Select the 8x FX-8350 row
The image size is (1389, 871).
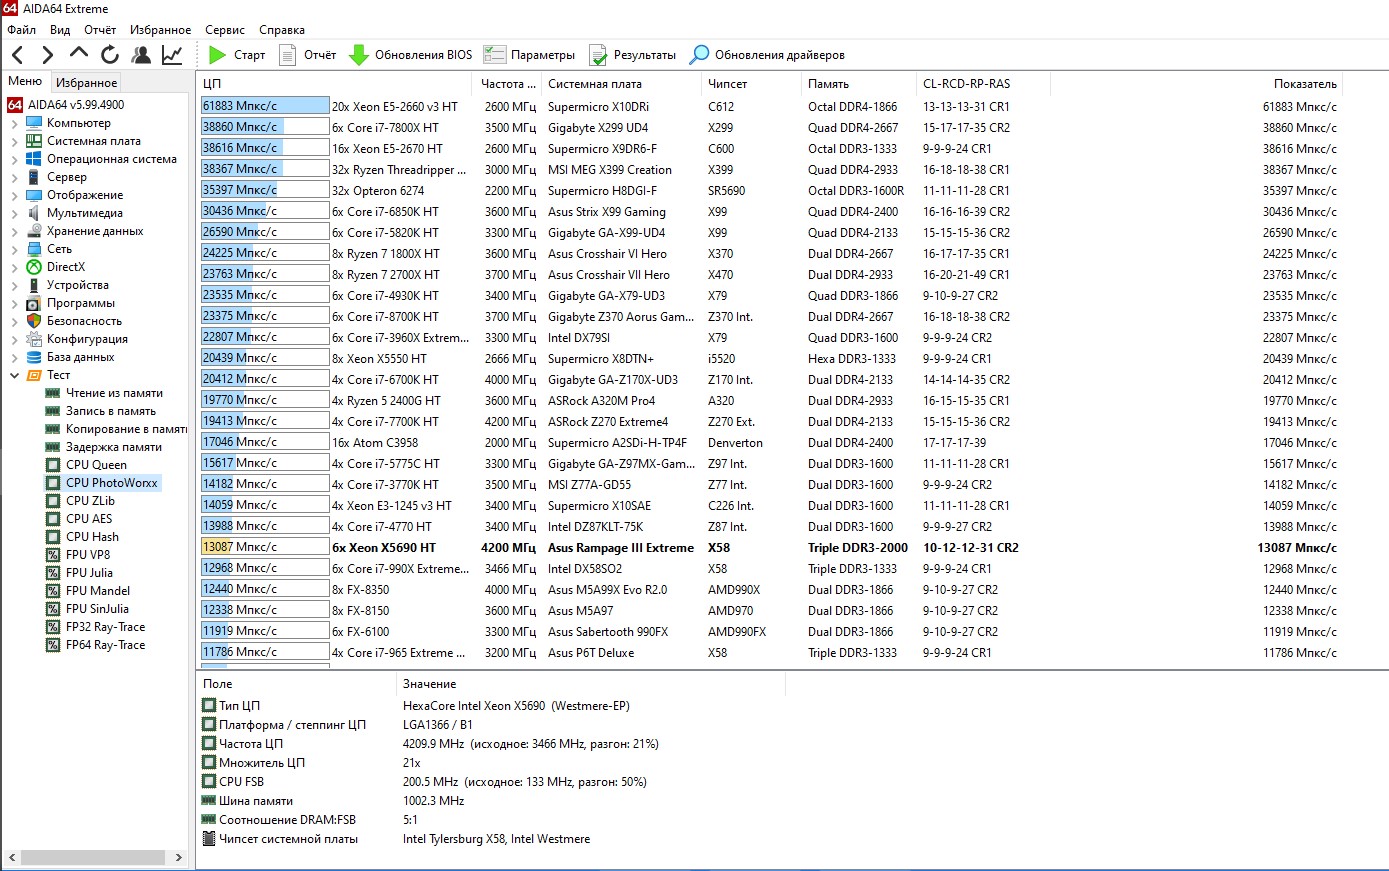(x=769, y=589)
